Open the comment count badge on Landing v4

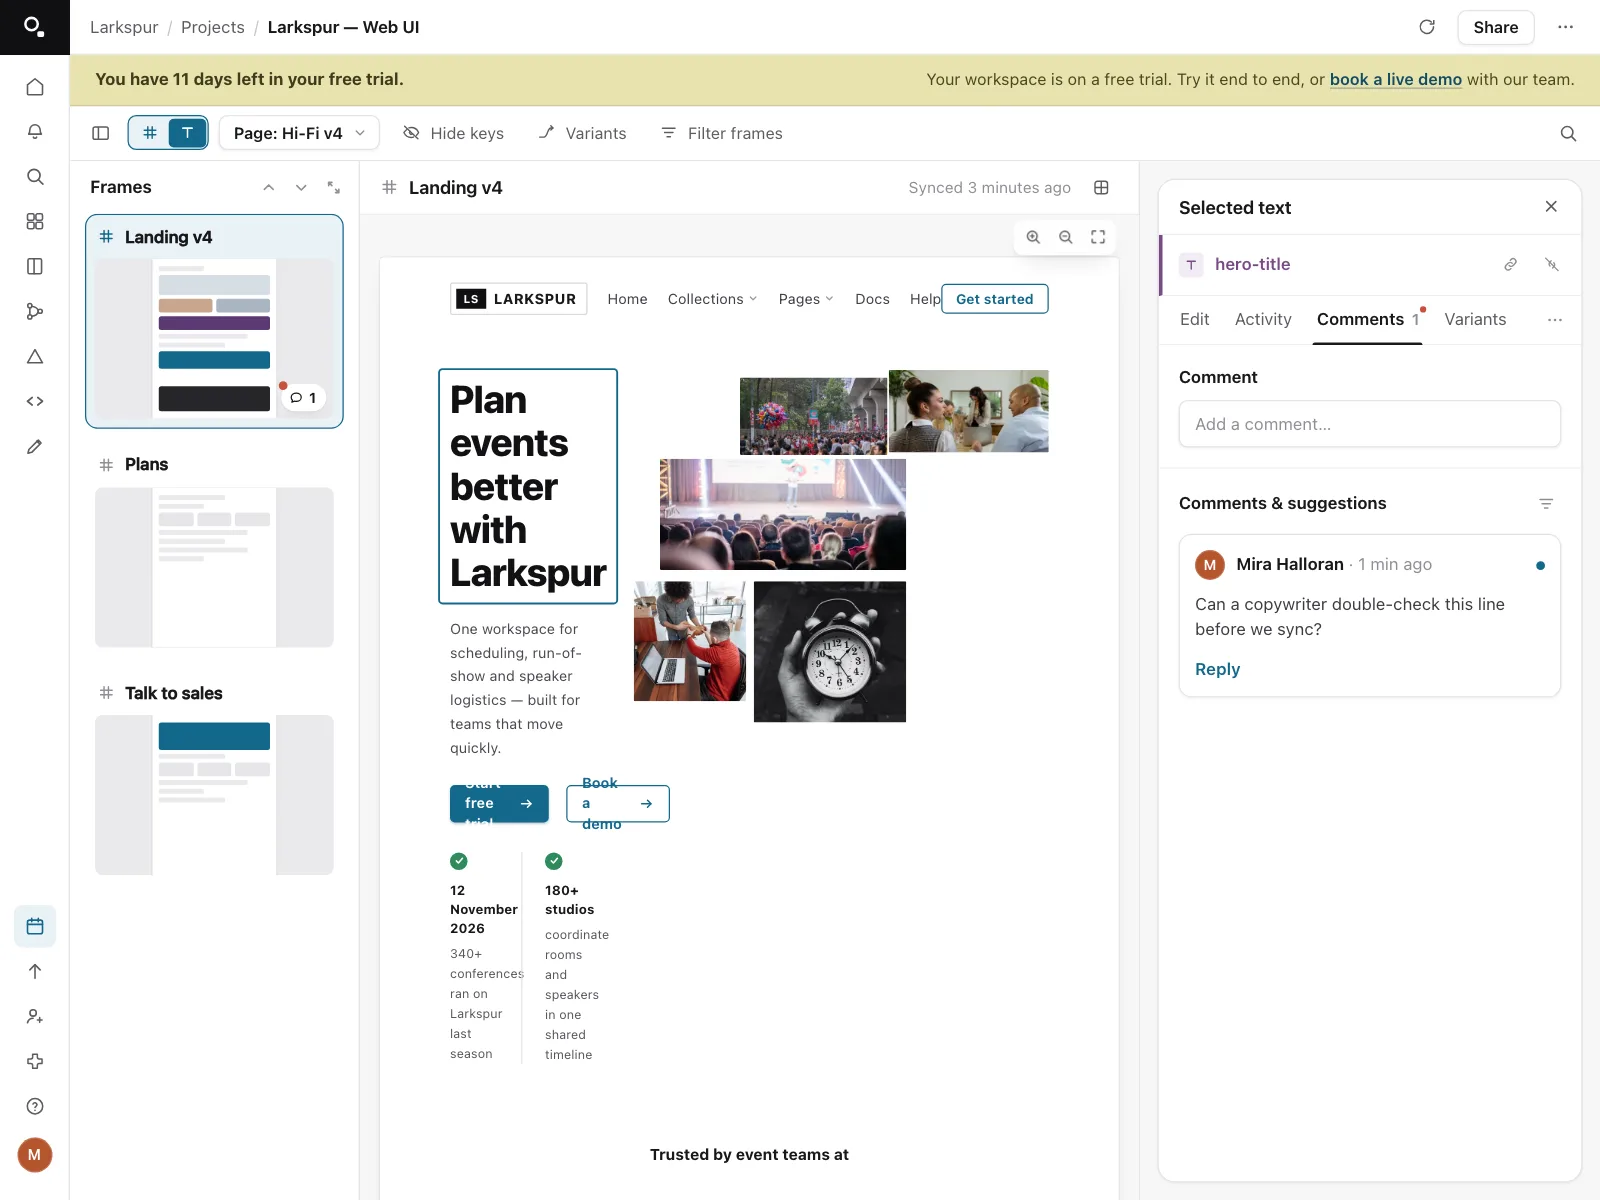303,398
